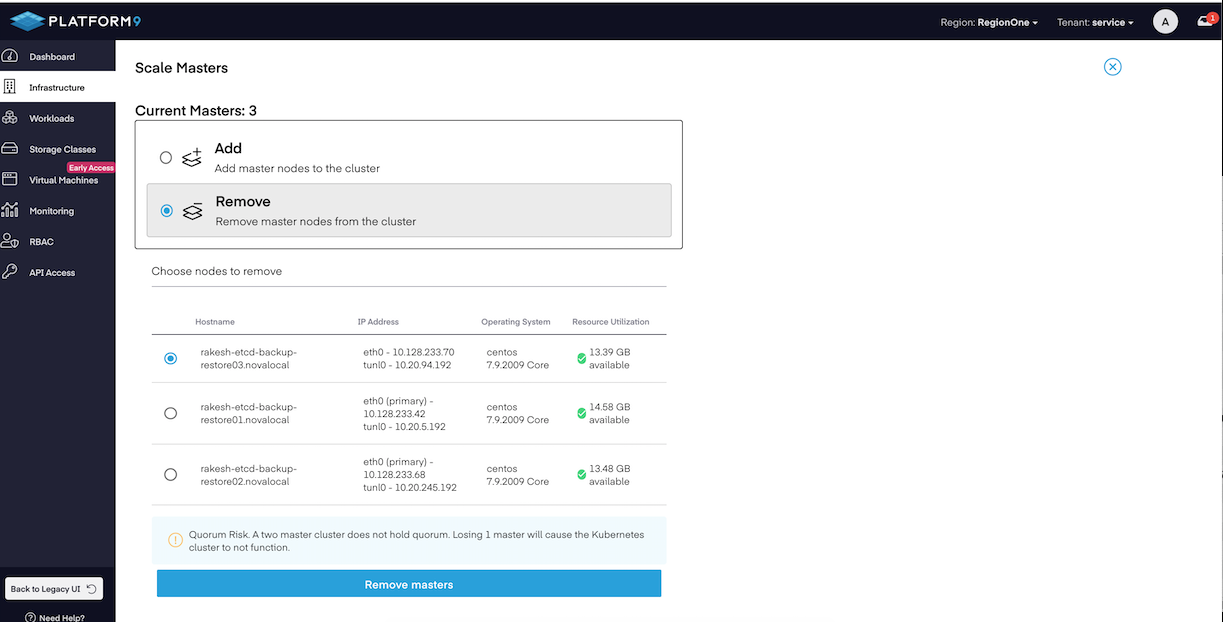Viewport: 1223px width, 622px height.
Task: Click "13.39 GB available" text
Action: (610, 358)
